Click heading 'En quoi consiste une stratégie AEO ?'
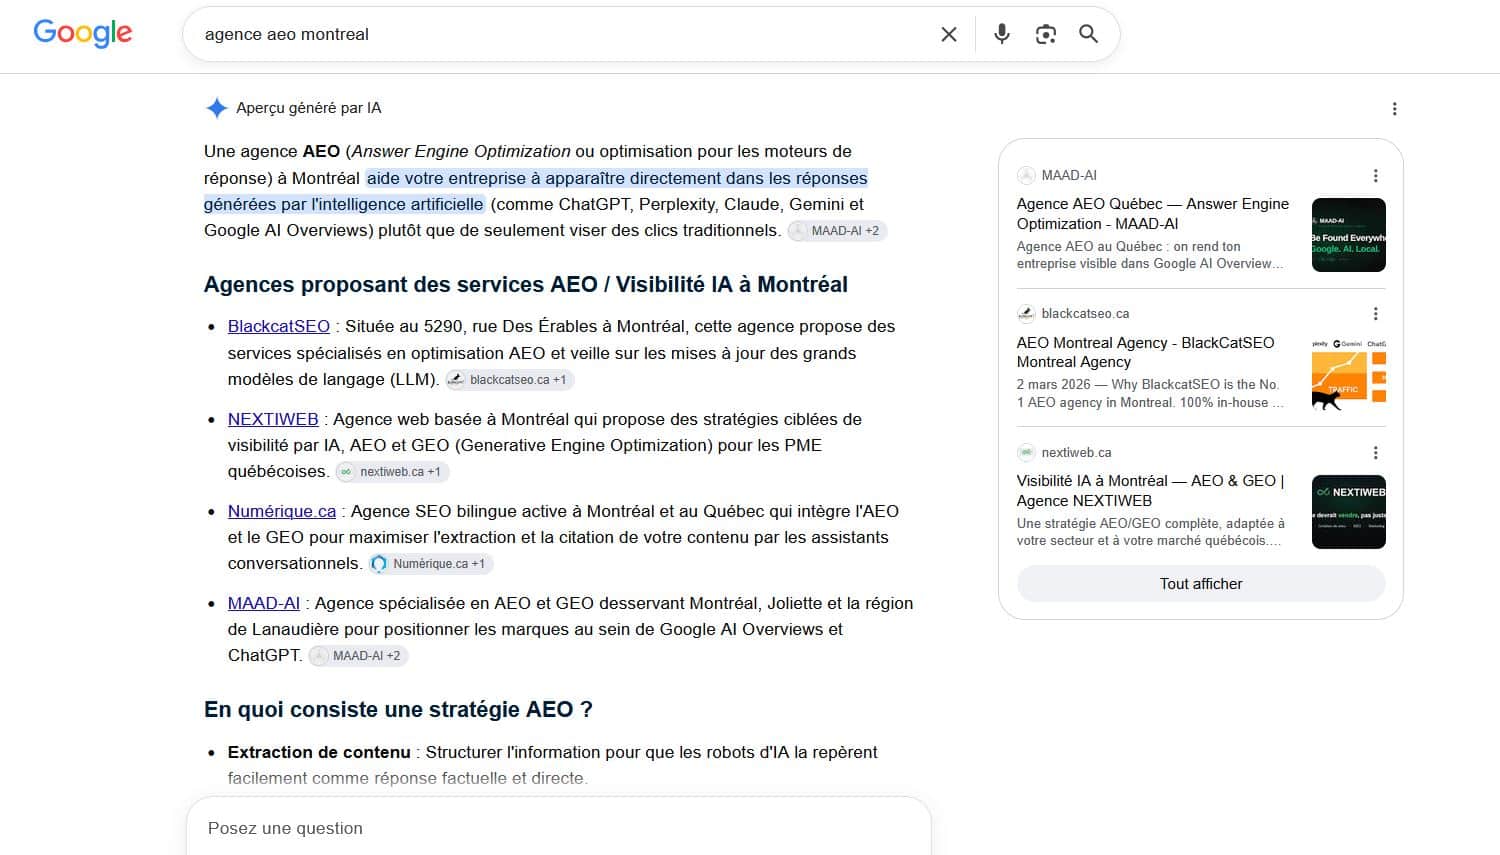Viewport: 1500px width, 855px height. [398, 710]
